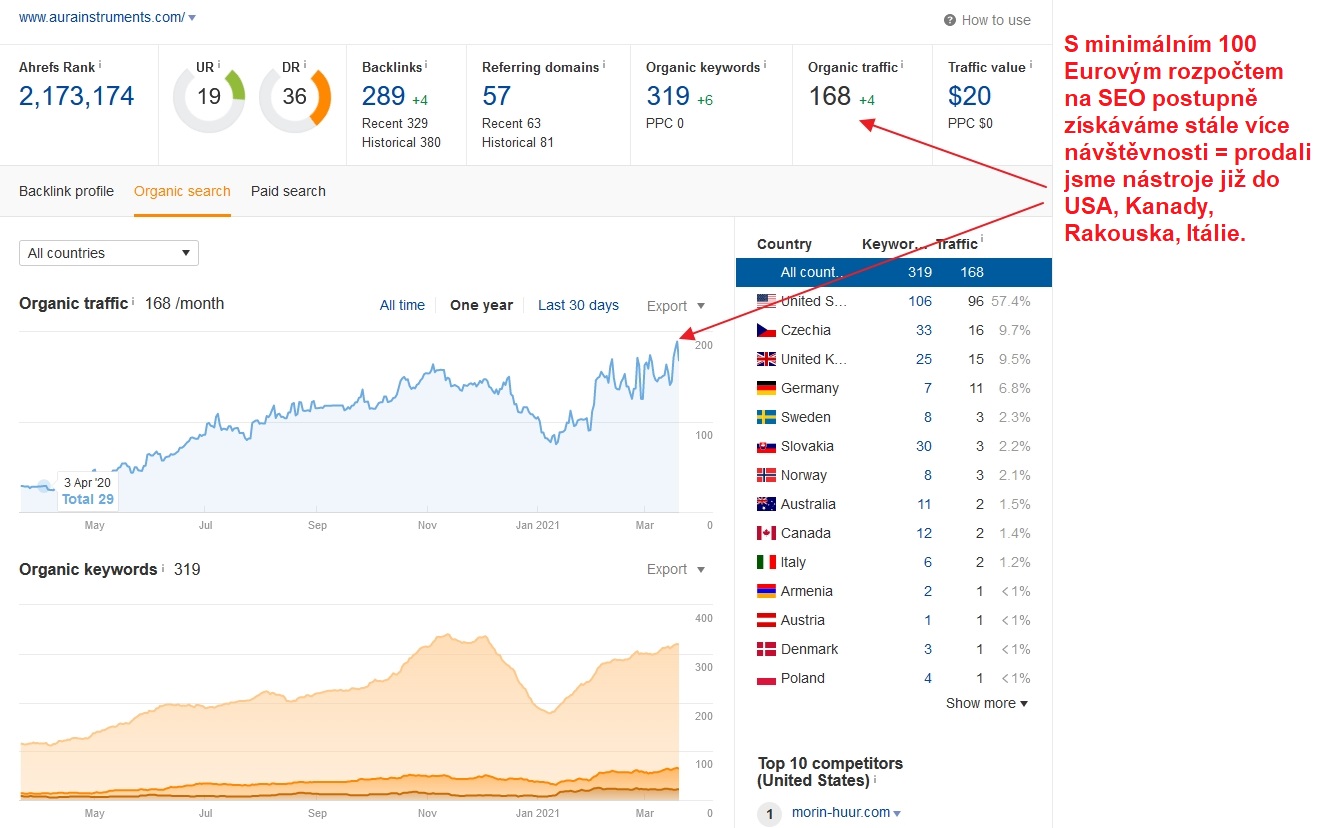Click the Canada flag icon
Viewport: 1340px width, 828px height.
pos(766,533)
